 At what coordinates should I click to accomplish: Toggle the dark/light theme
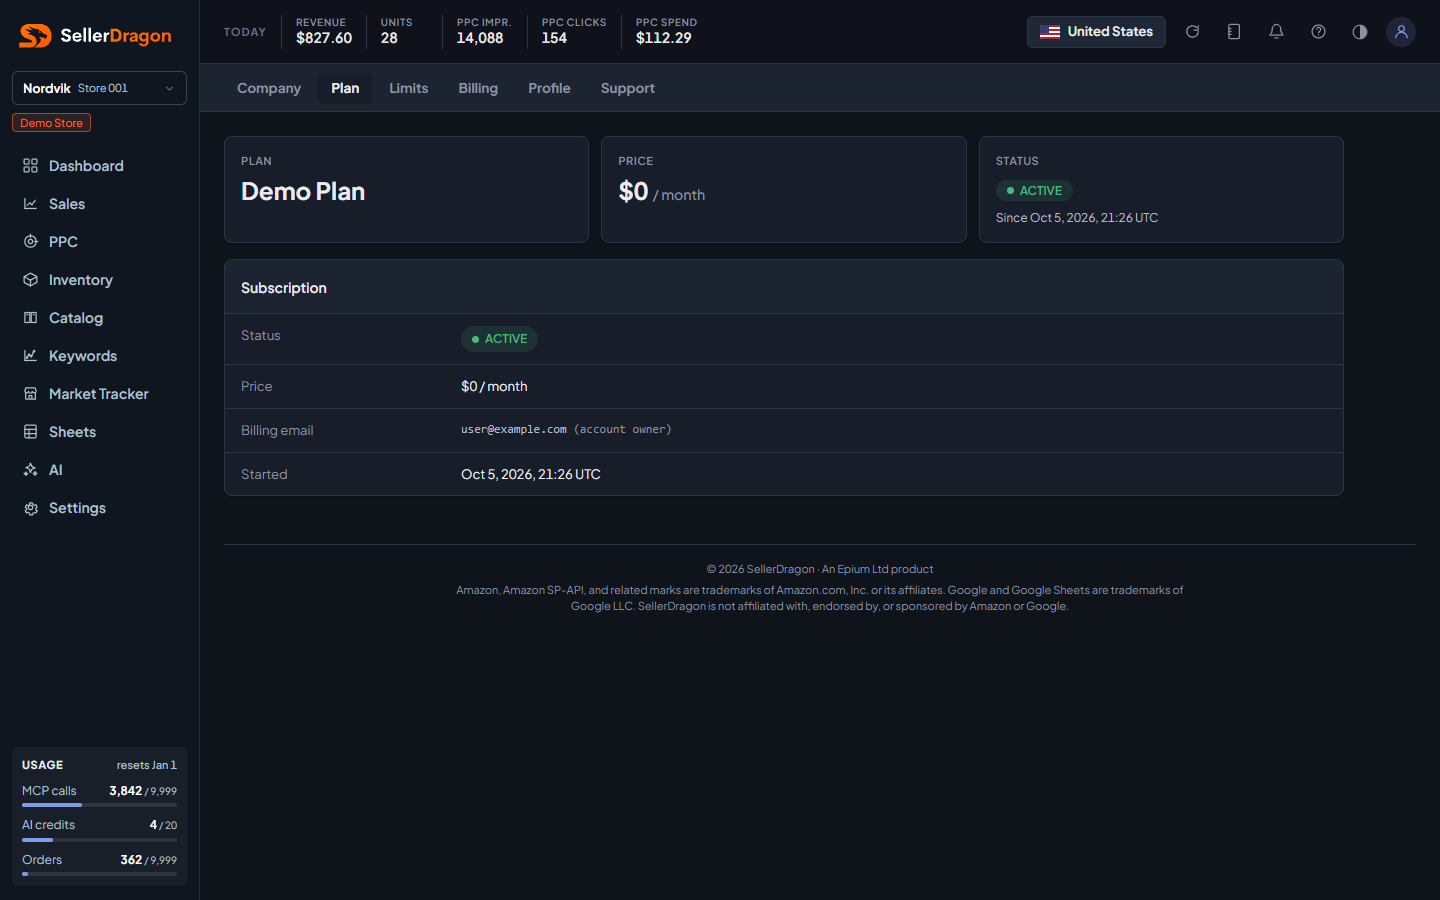(x=1360, y=32)
